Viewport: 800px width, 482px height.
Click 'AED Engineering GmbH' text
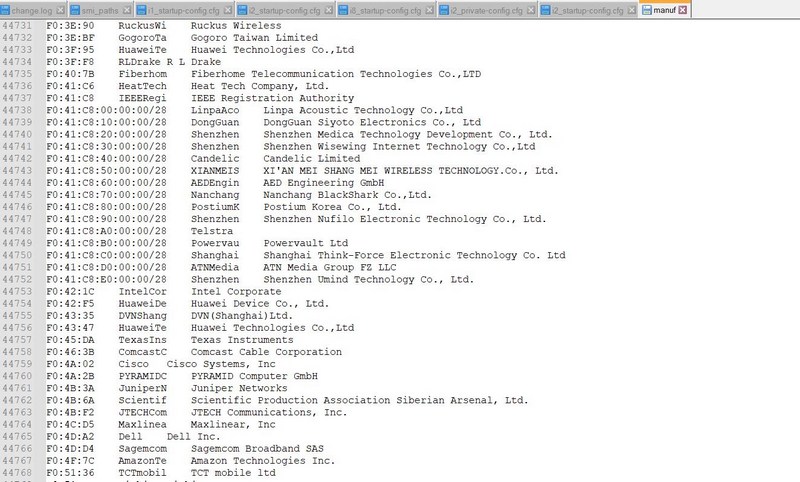323,183
